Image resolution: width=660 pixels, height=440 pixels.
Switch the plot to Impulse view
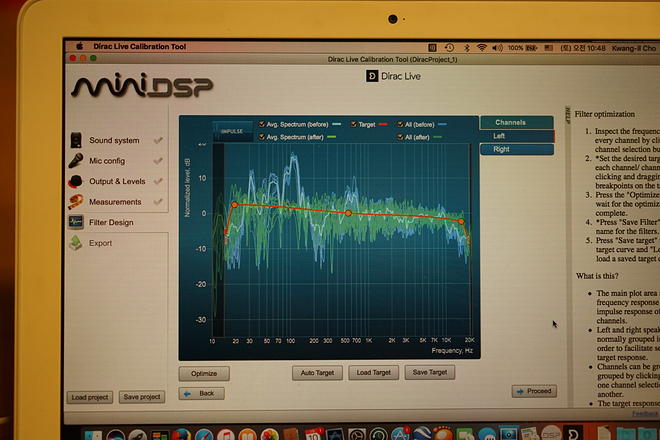click(x=232, y=131)
